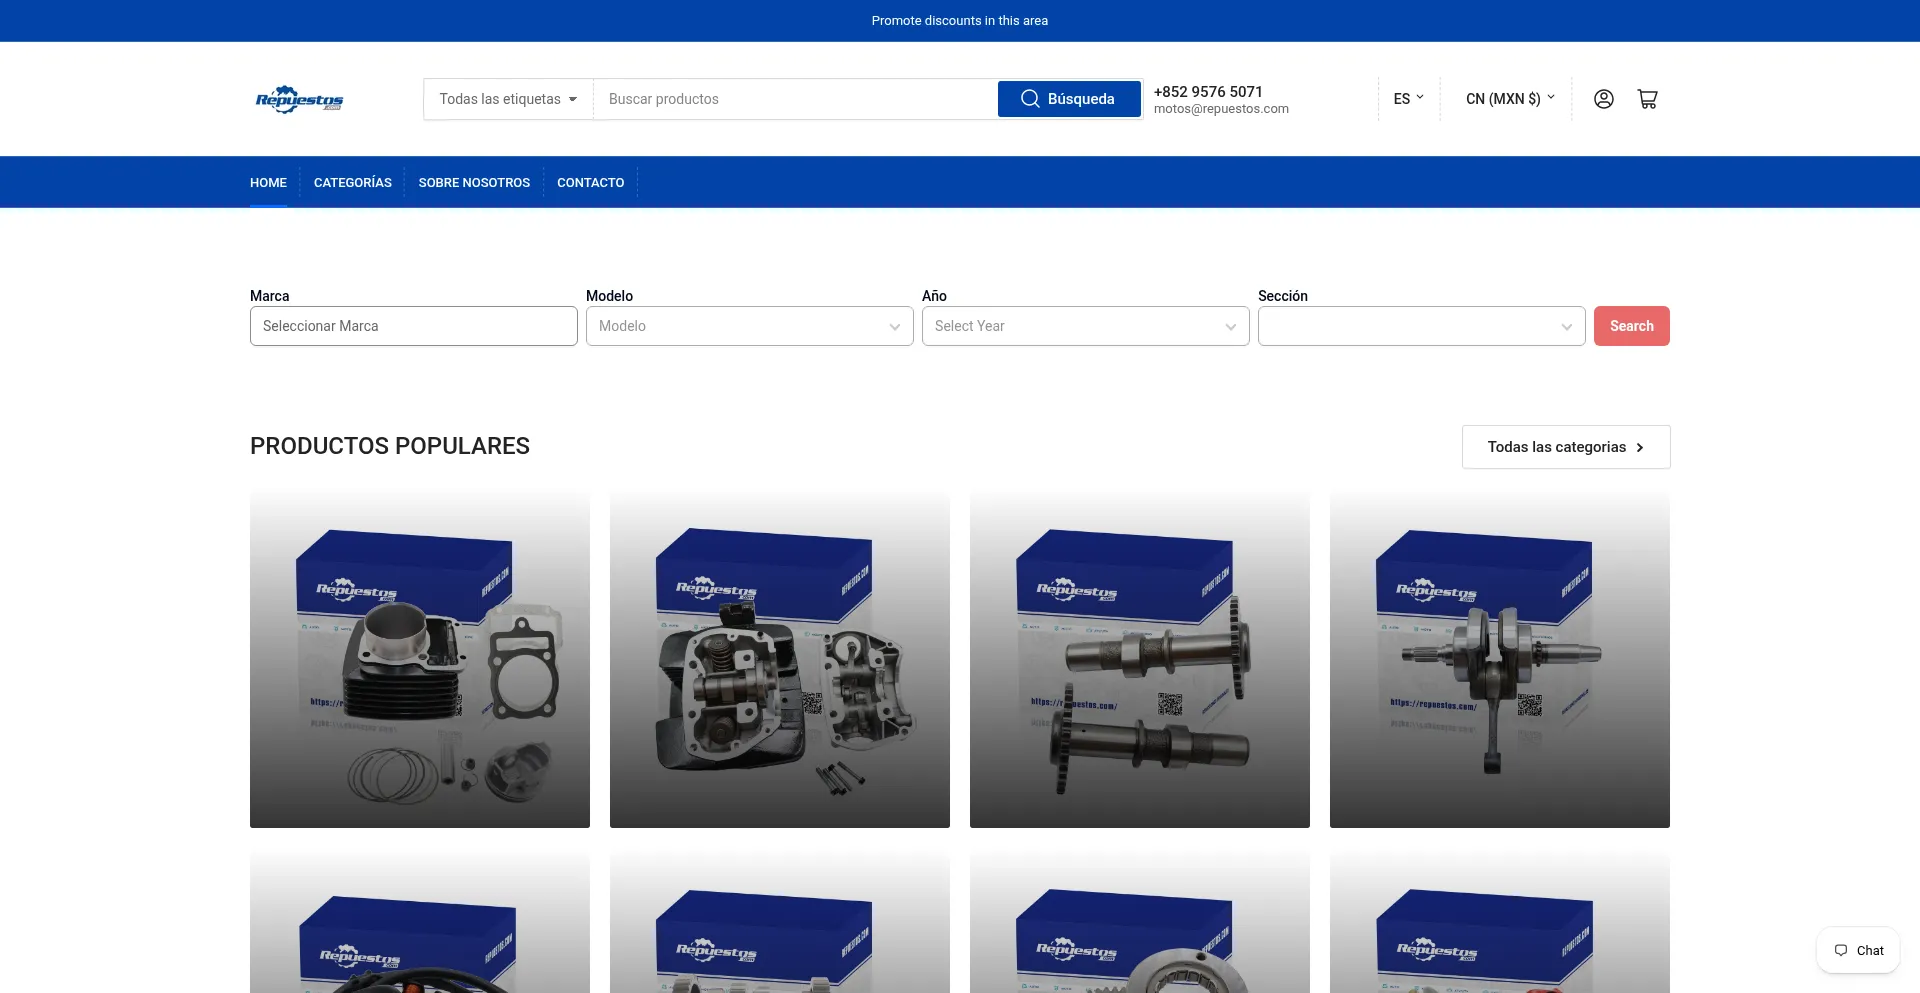This screenshot has width=1920, height=993.
Task: Click the red Search button
Action: (x=1632, y=326)
